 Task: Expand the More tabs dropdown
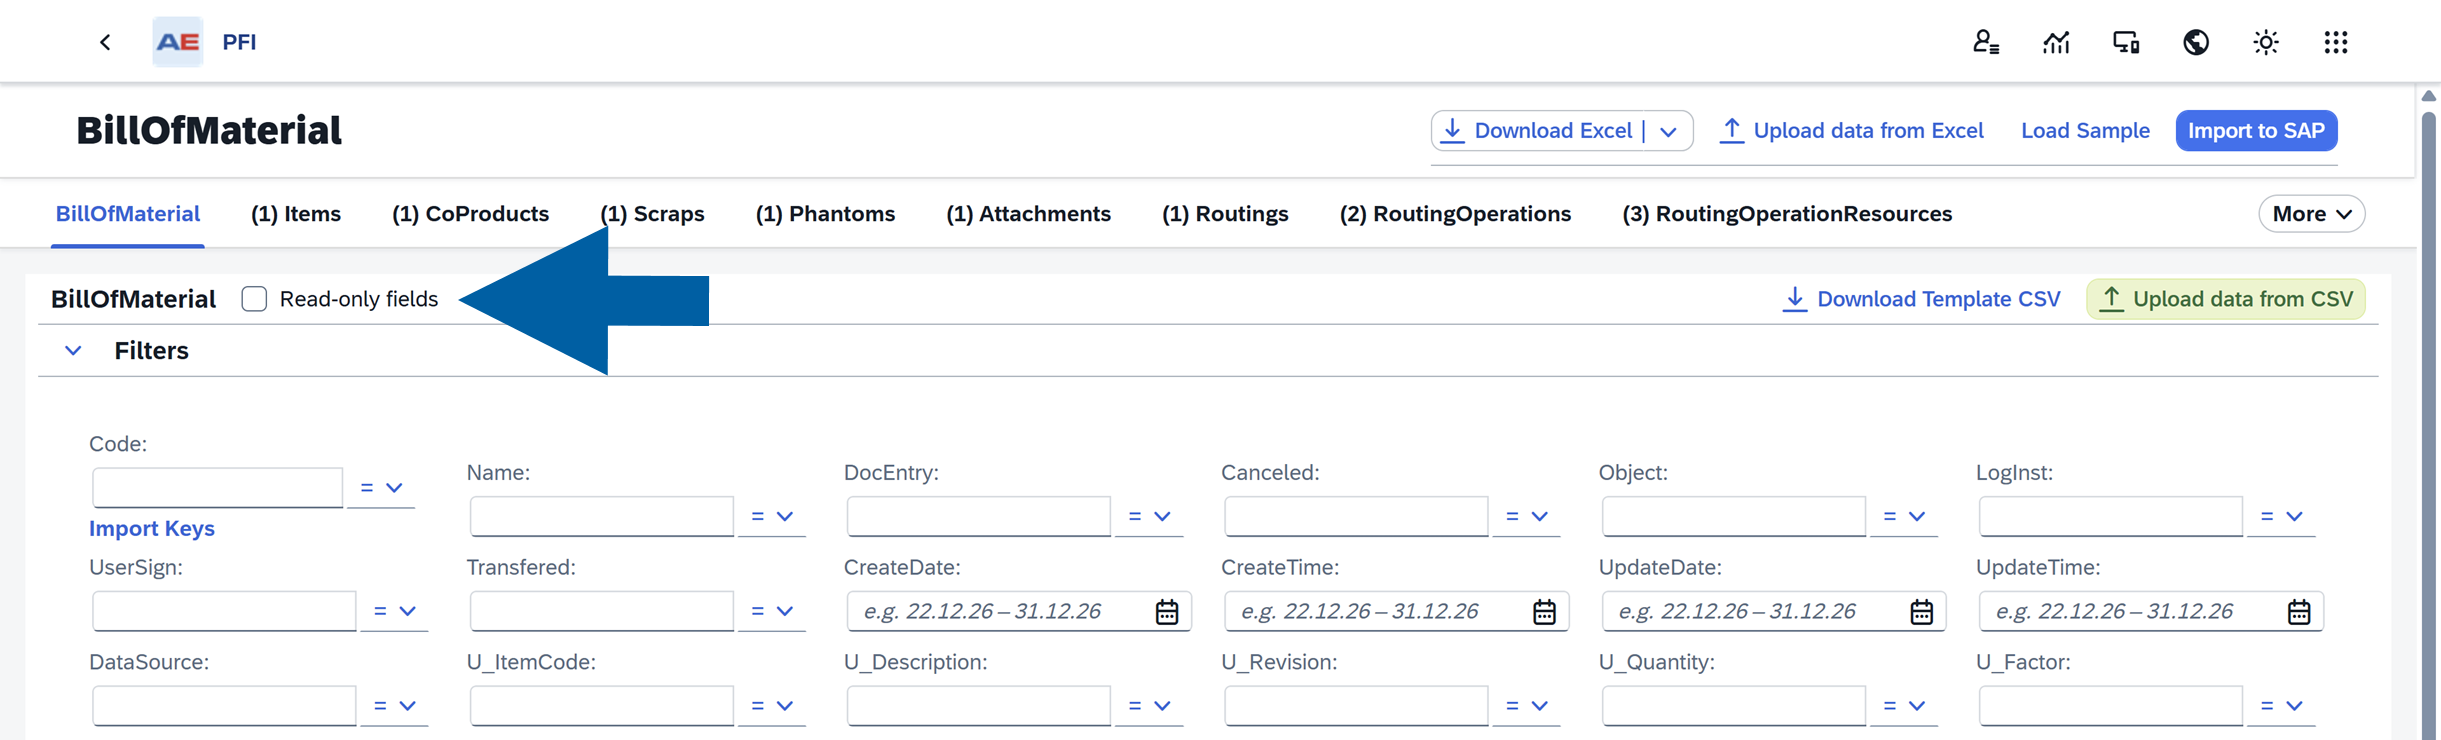pos(2311,214)
